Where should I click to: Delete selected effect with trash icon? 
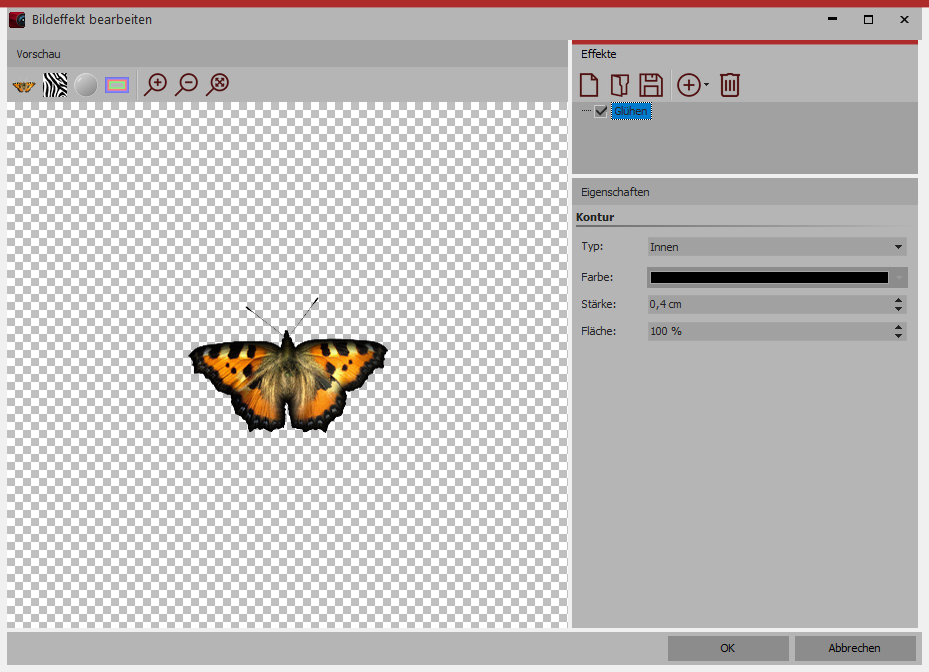[730, 85]
